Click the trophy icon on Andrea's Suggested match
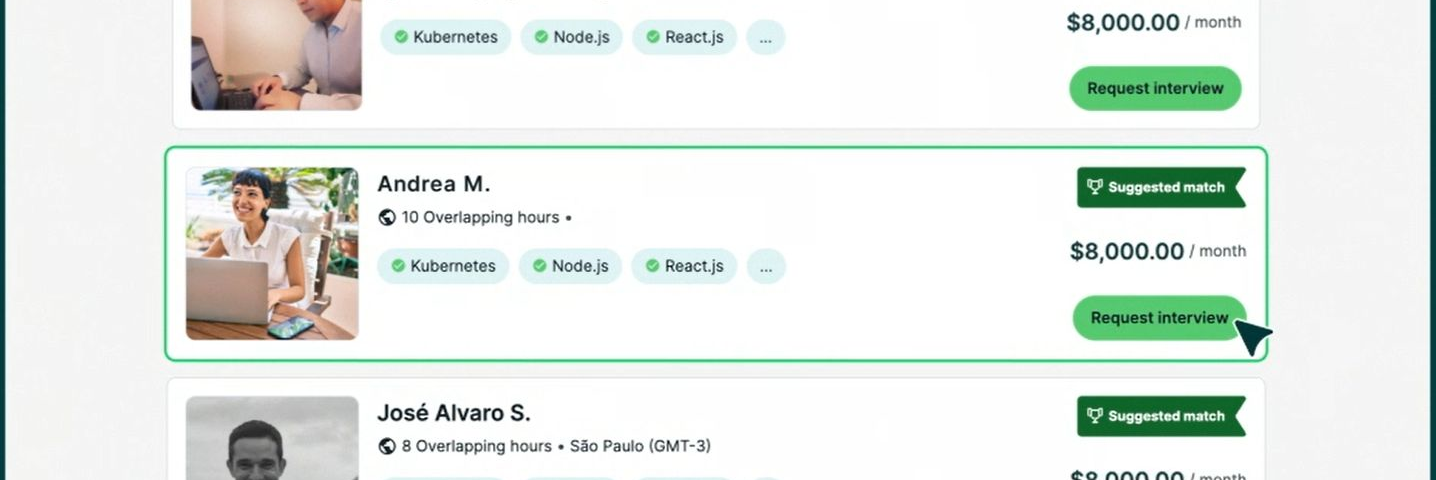This screenshot has width=1436, height=480. pos(1095,187)
